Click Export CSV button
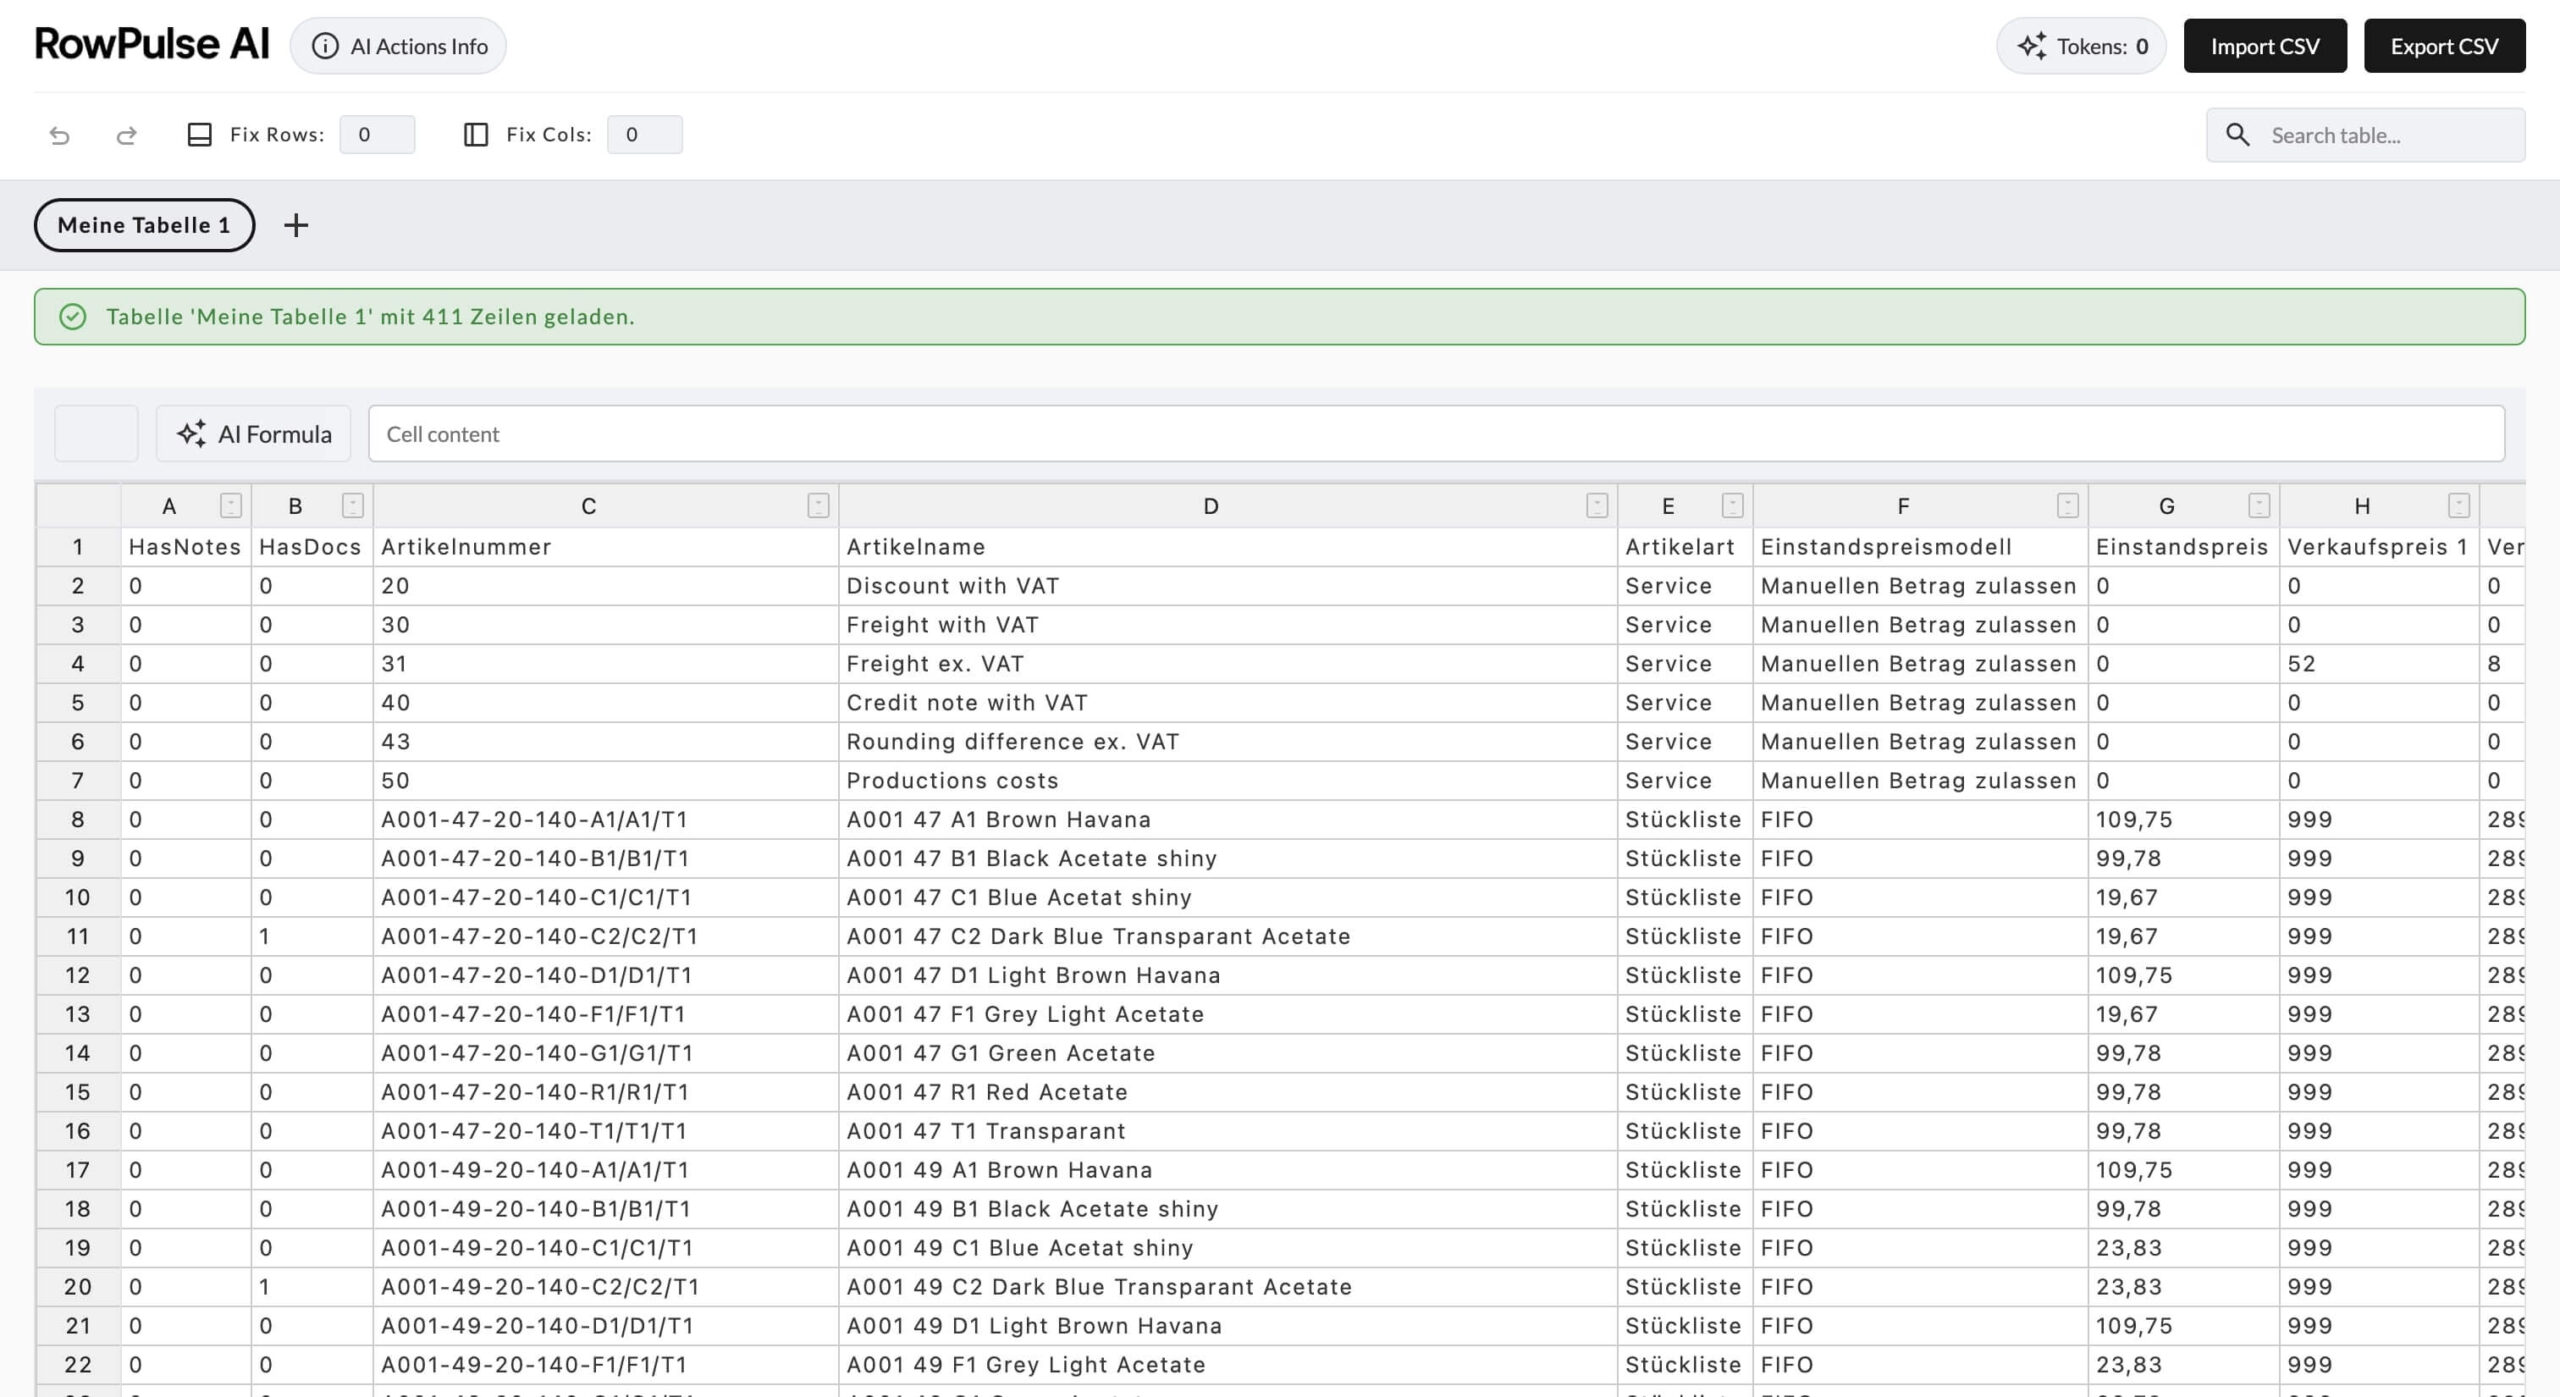Viewport: 2560px width, 1397px height. click(x=2444, y=46)
